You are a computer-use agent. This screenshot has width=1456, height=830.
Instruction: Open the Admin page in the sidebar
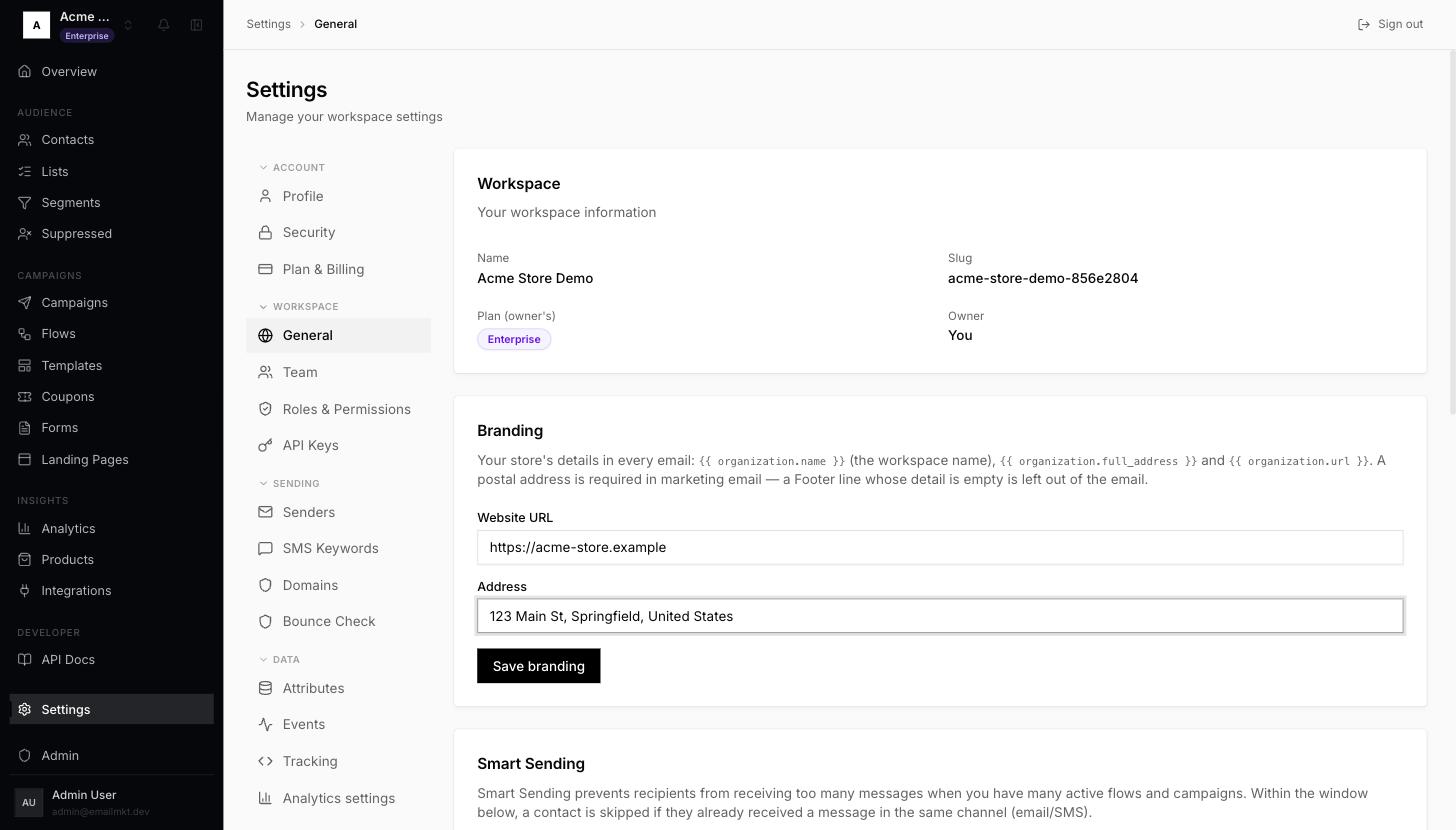point(112,756)
